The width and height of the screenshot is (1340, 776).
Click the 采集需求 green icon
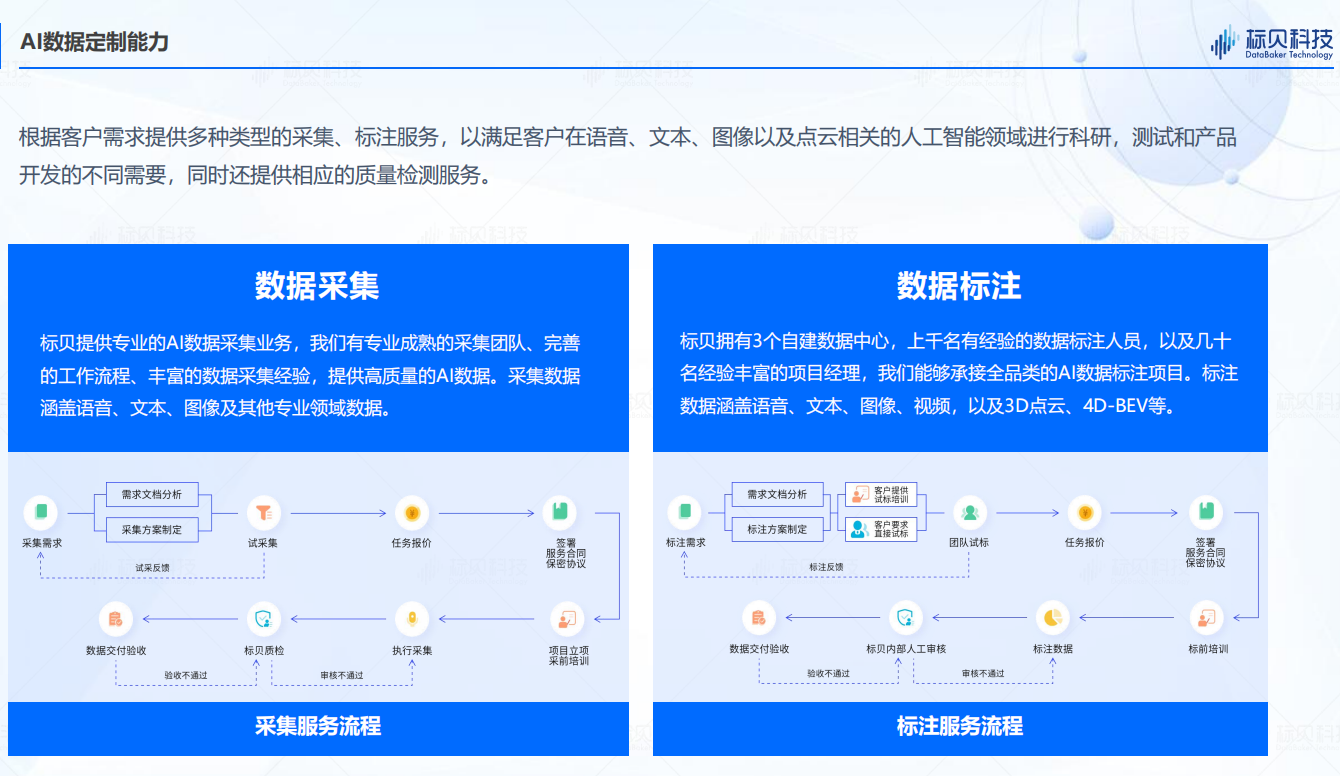point(41,512)
